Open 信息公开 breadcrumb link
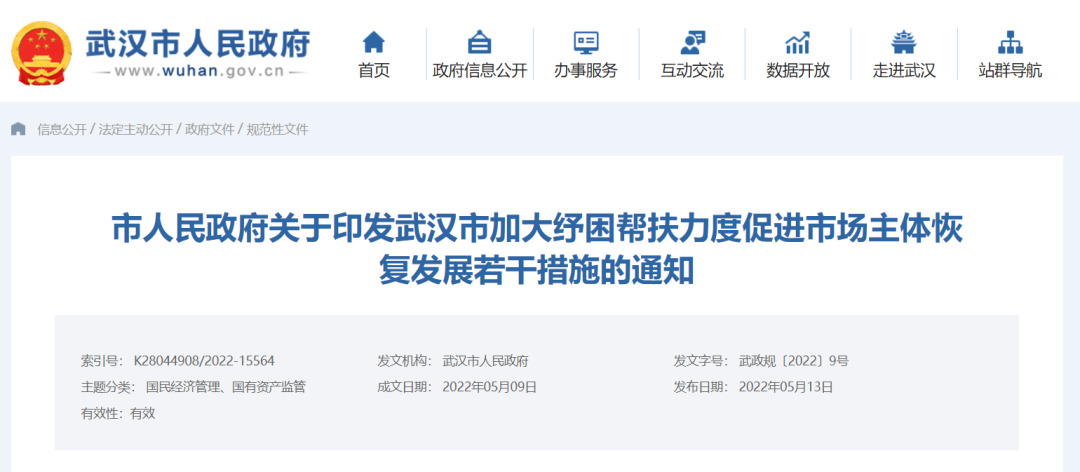This screenshot has height=472, width=1080. 62,130
